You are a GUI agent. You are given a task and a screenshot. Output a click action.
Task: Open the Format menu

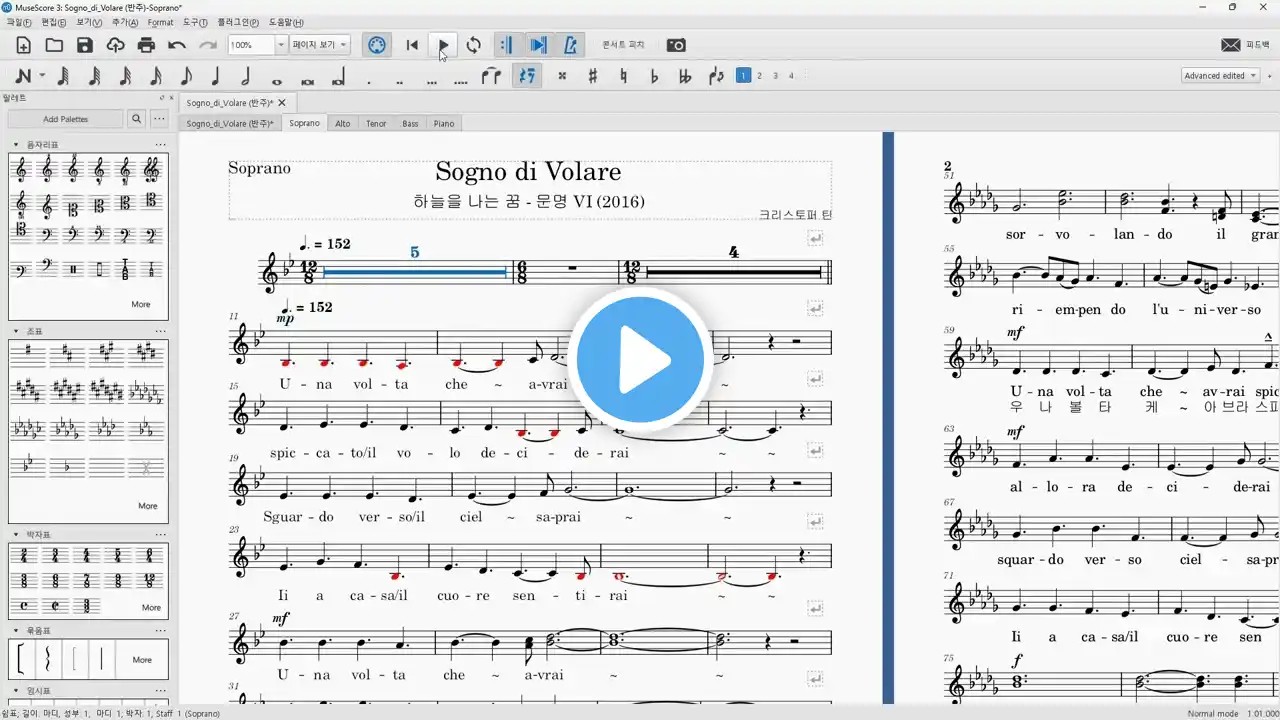(x=160, y=21)
